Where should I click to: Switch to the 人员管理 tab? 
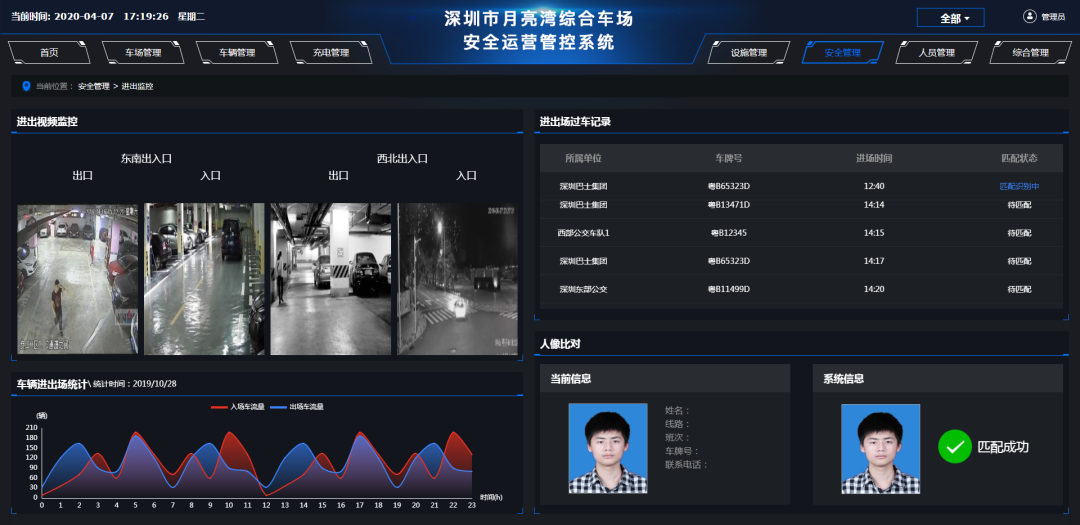tap(937, 53)
